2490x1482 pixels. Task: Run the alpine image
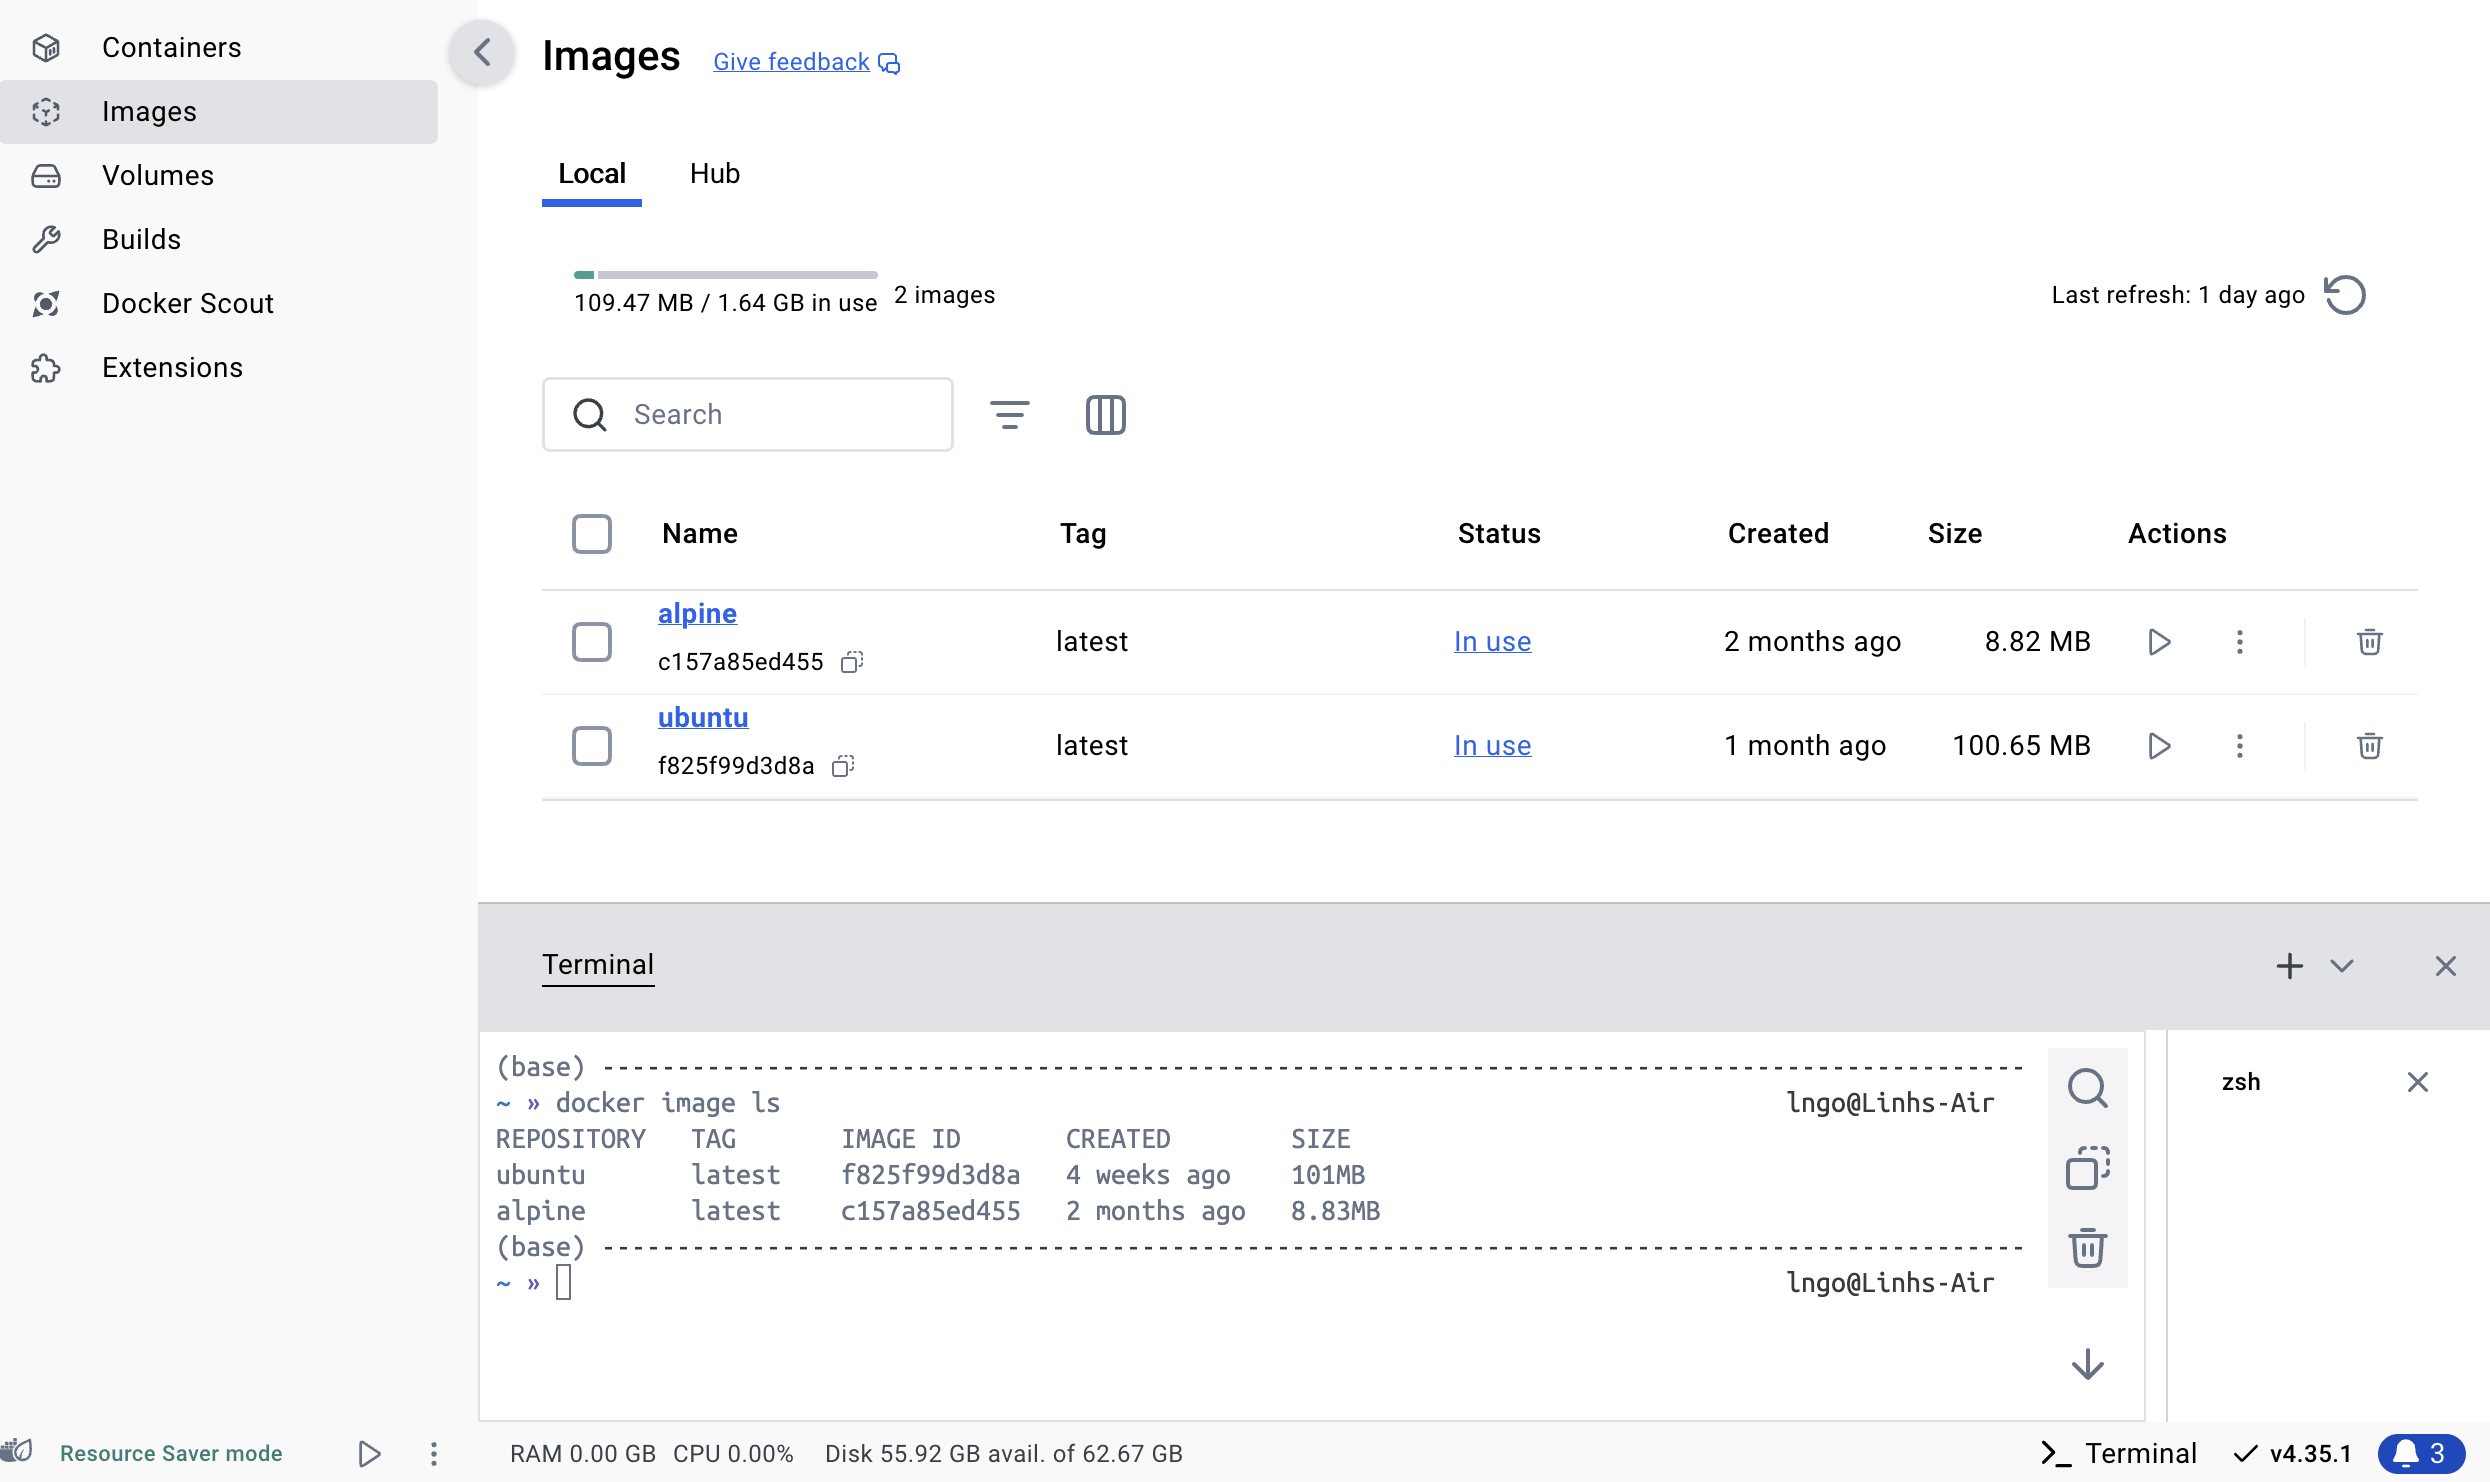(x=2159, y=641)
